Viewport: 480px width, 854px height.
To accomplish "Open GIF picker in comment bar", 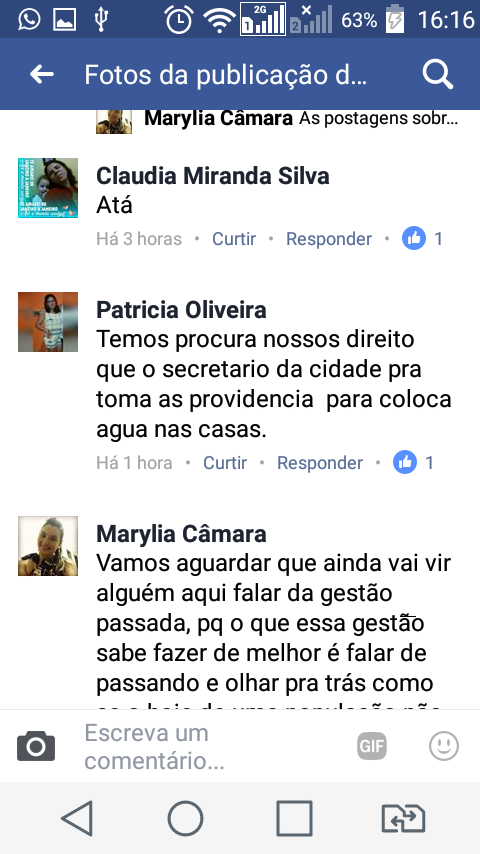I will 372,746.
